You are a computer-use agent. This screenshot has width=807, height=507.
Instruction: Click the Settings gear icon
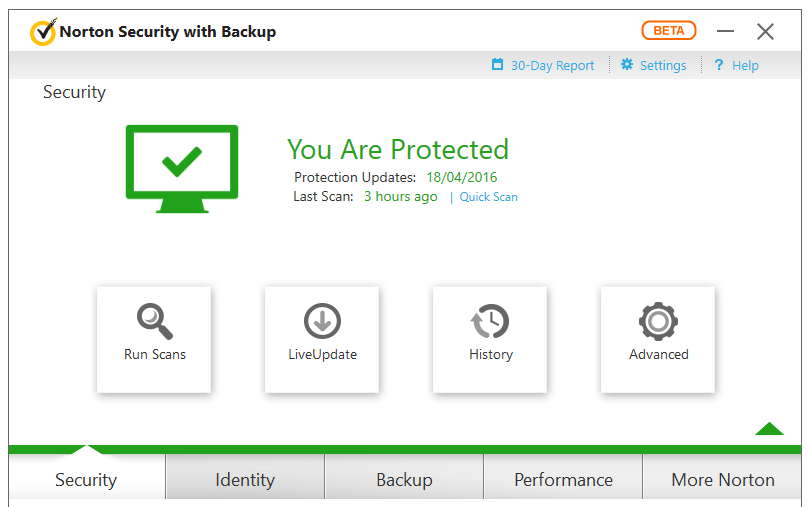click(627, 64)
